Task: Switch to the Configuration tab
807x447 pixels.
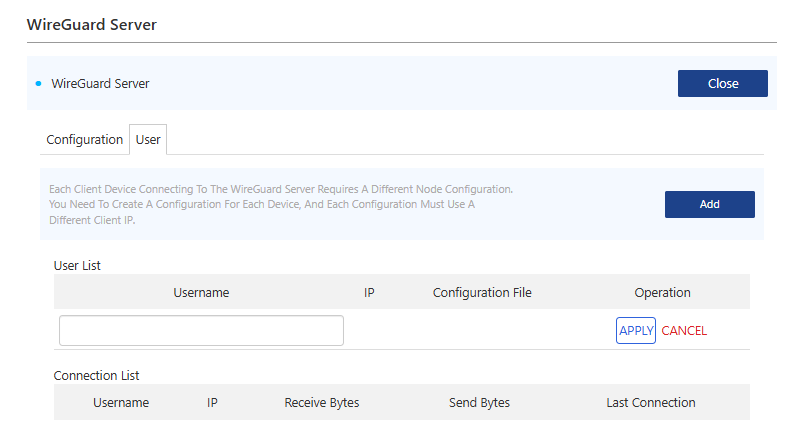Action: coord(85,140)
